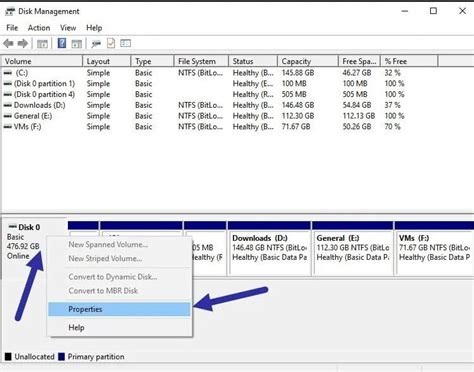Click the drive icon beside Downloads (D:)
This screenshot has width=474, height=372.
[x=8, y=105]
